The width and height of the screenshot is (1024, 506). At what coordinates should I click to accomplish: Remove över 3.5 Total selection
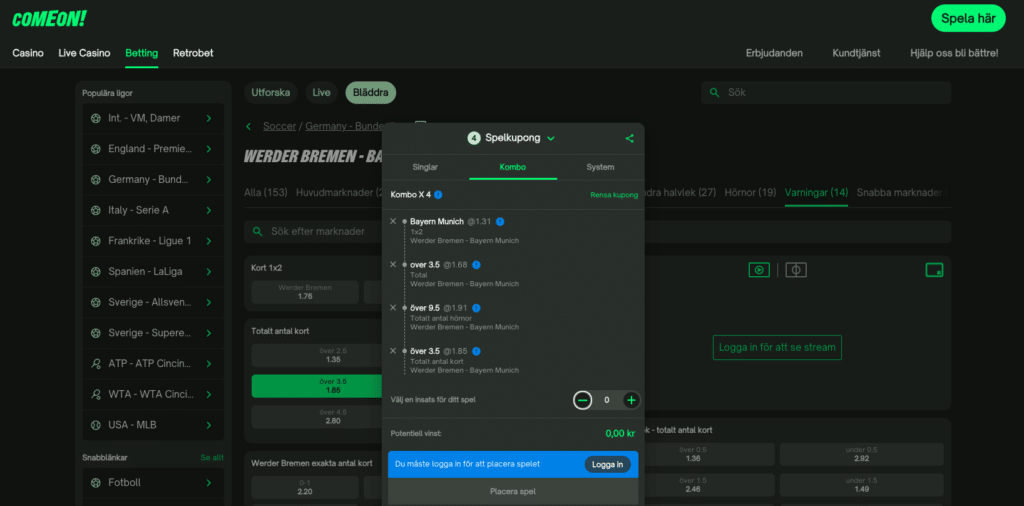(x=393, y=264)
